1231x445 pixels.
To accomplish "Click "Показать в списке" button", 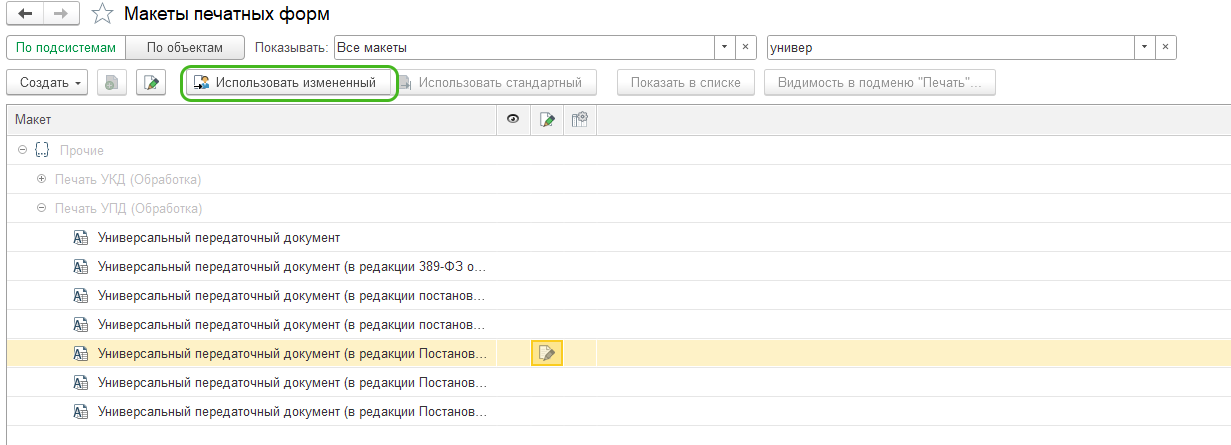I will [685, 82].
